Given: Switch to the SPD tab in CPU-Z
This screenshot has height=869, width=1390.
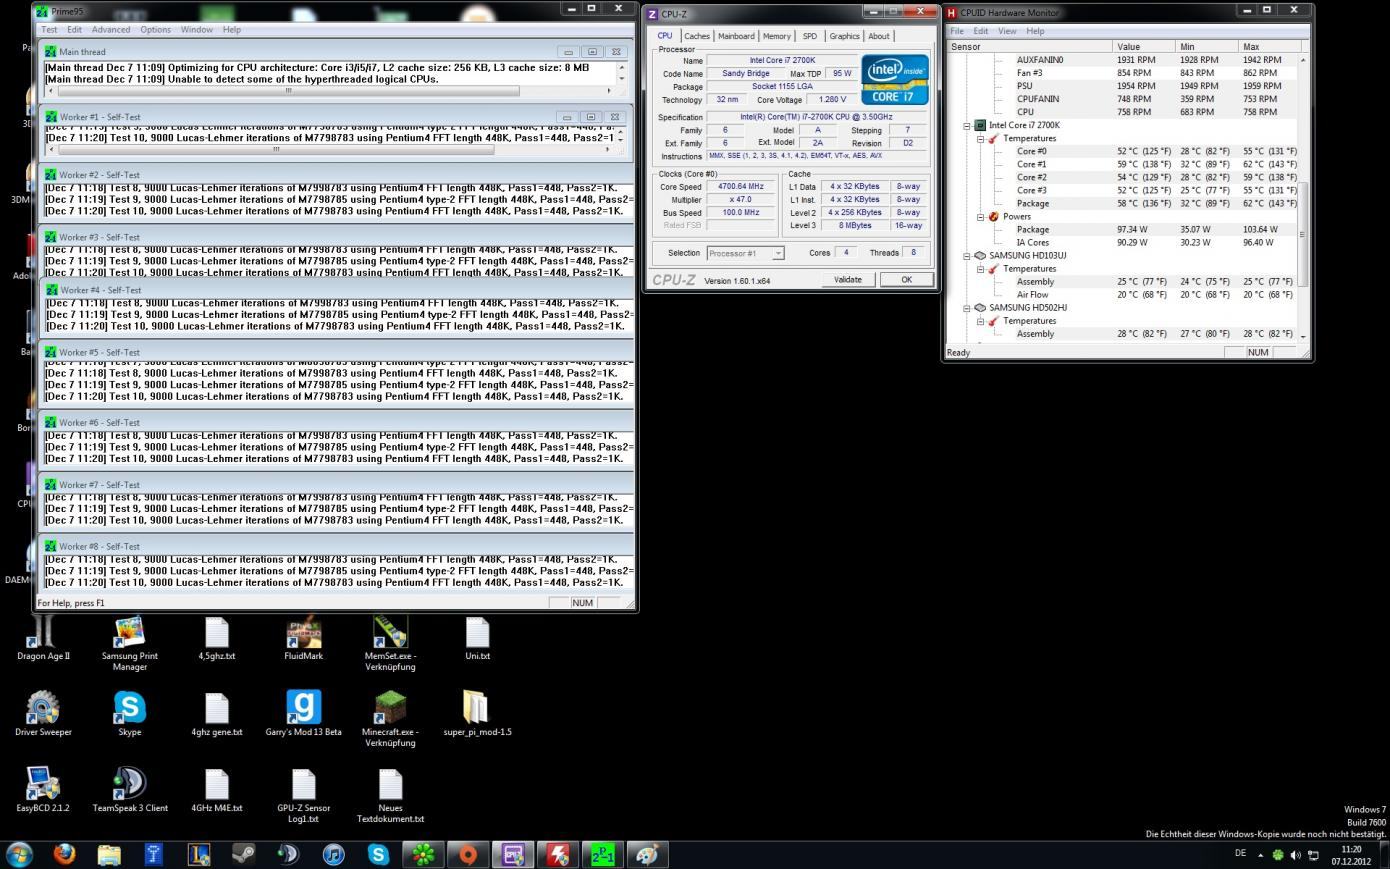Looking at the screenshot, I should pyautogui.click(x=810, y=36).
